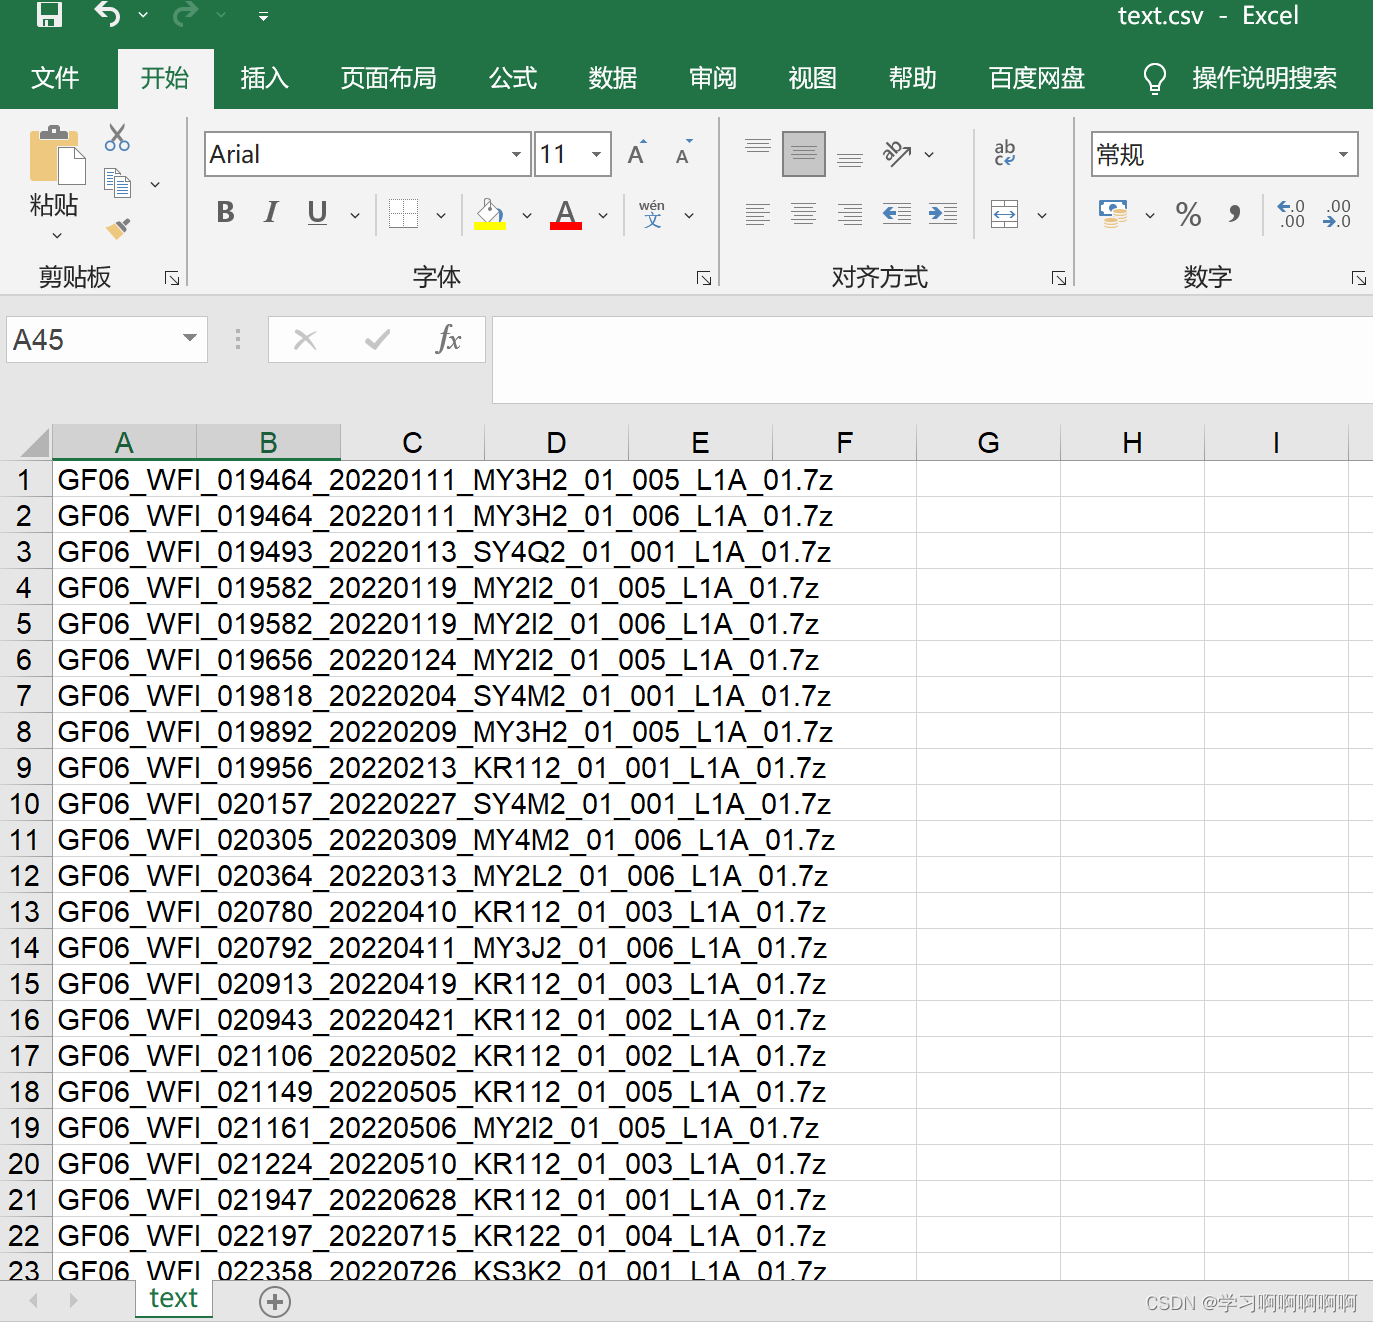Viewport: 1373px width, 1322px height.
Task: Open the font name dropdown
Action: 516,154
